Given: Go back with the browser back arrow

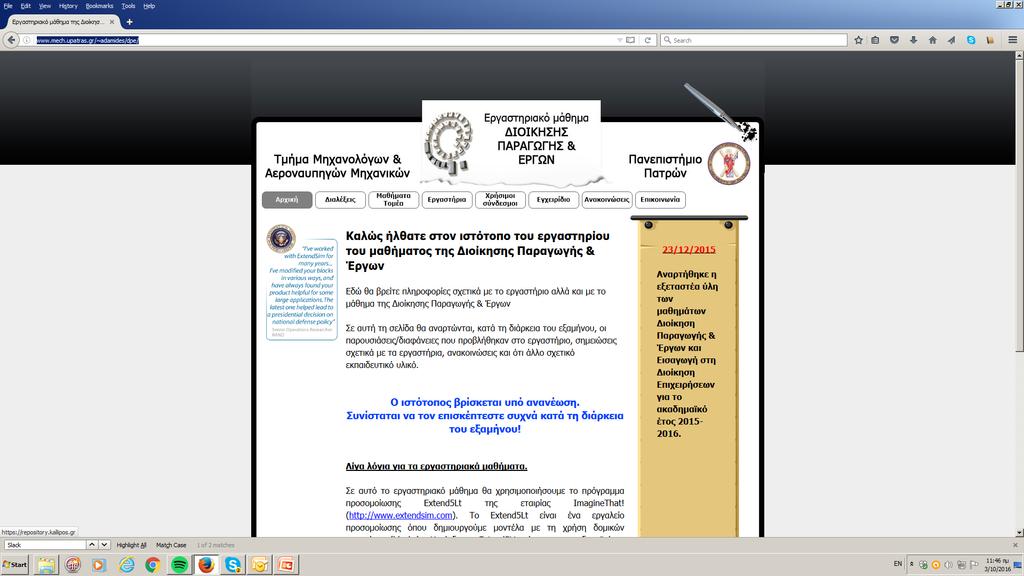Looking at the screenshot, I should [11, 40].
